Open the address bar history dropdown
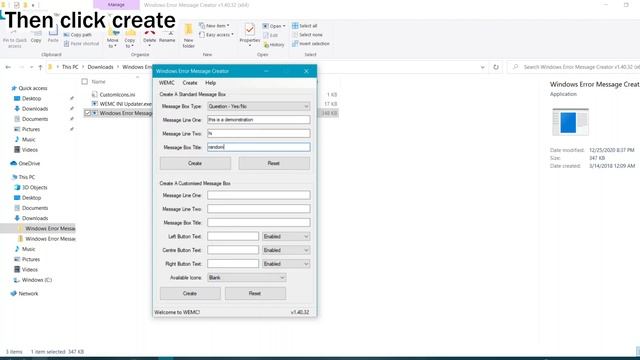Screen dimensions: 640x360 tap(482, 67)
